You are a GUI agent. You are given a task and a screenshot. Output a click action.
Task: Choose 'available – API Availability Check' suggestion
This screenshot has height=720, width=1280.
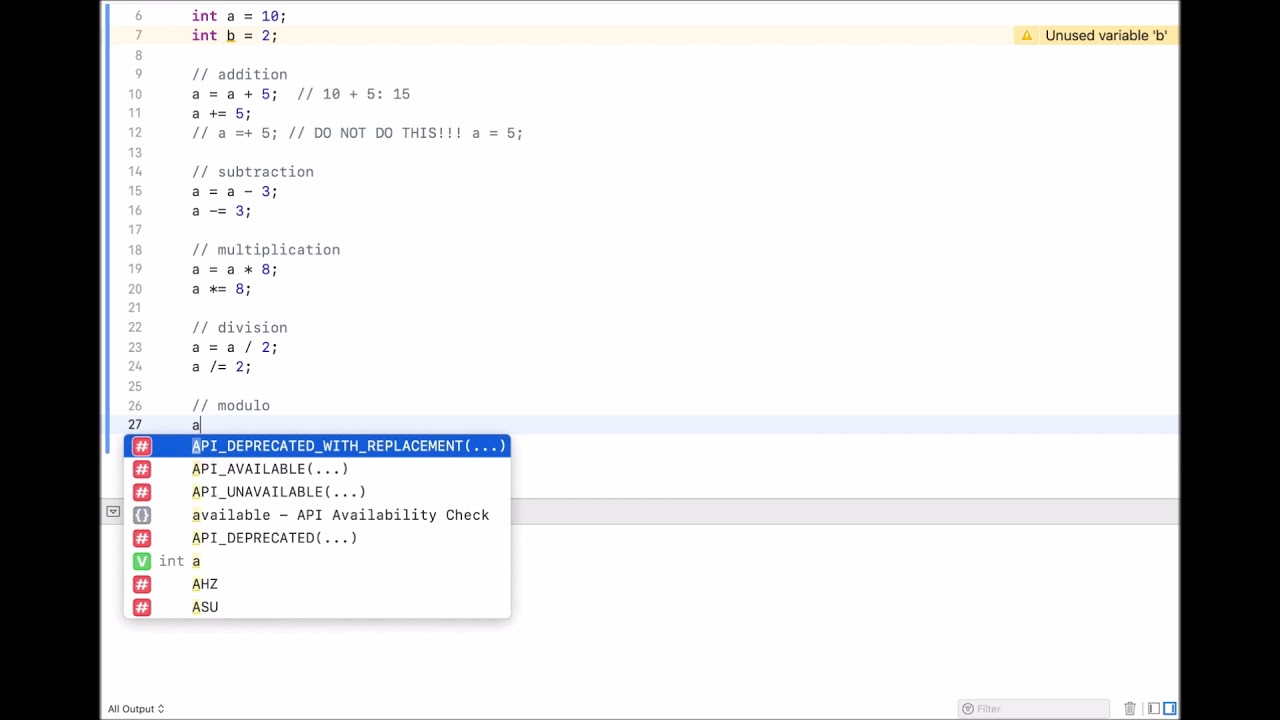click(340, 515)
